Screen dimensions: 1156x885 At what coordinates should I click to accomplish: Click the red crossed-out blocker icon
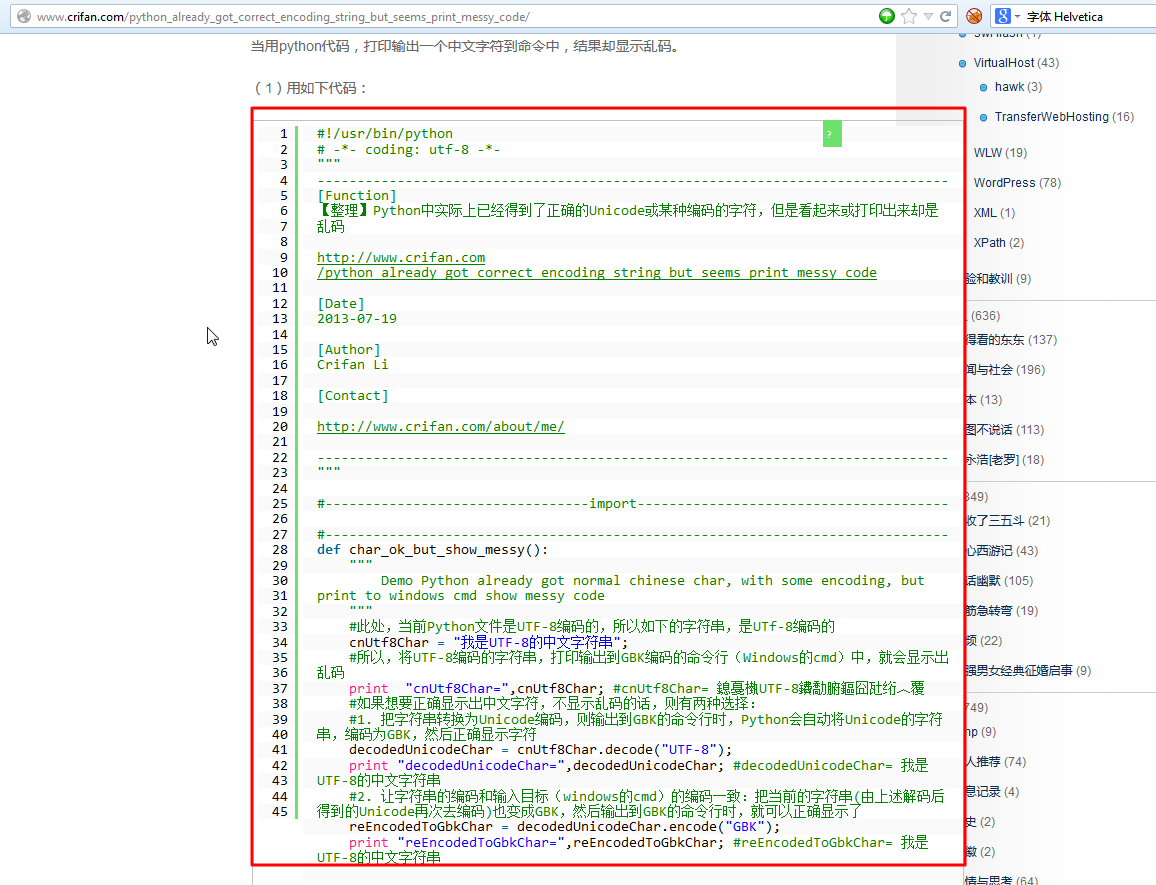point(974,16)
